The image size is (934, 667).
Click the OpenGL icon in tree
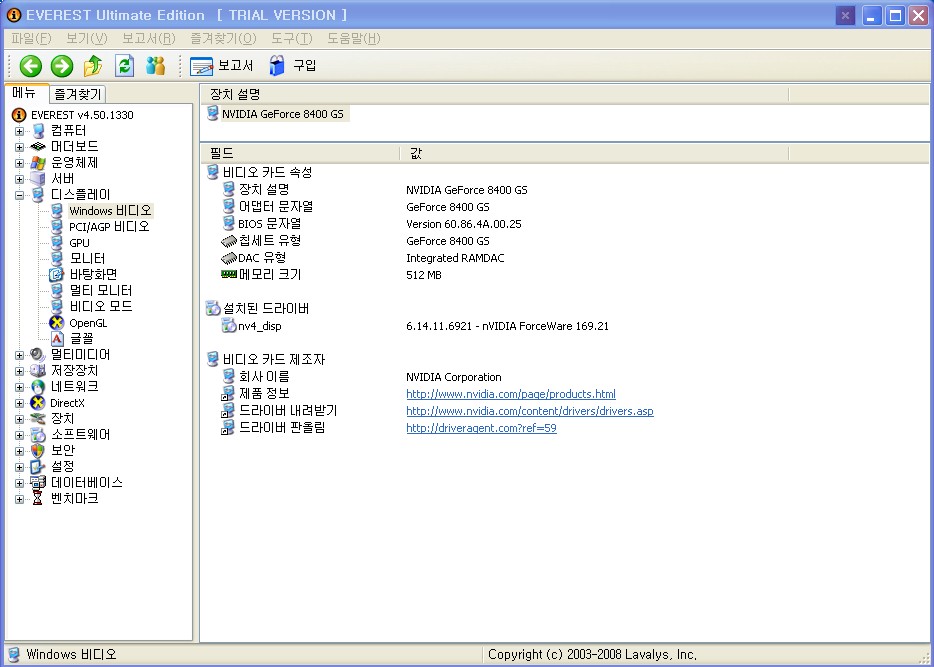(57, 323)
